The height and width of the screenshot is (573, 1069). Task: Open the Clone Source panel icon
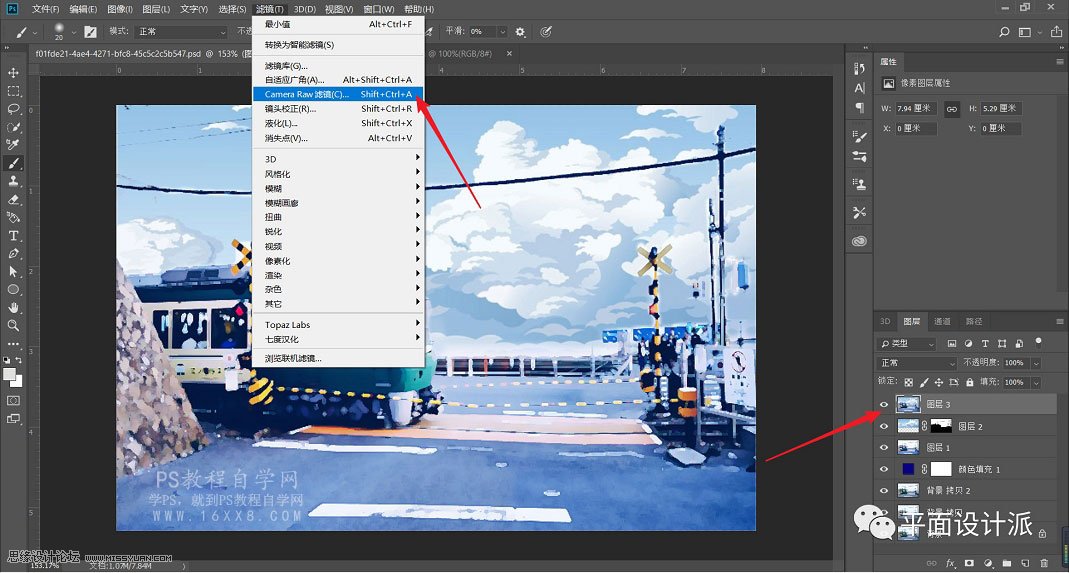(859, 184)
